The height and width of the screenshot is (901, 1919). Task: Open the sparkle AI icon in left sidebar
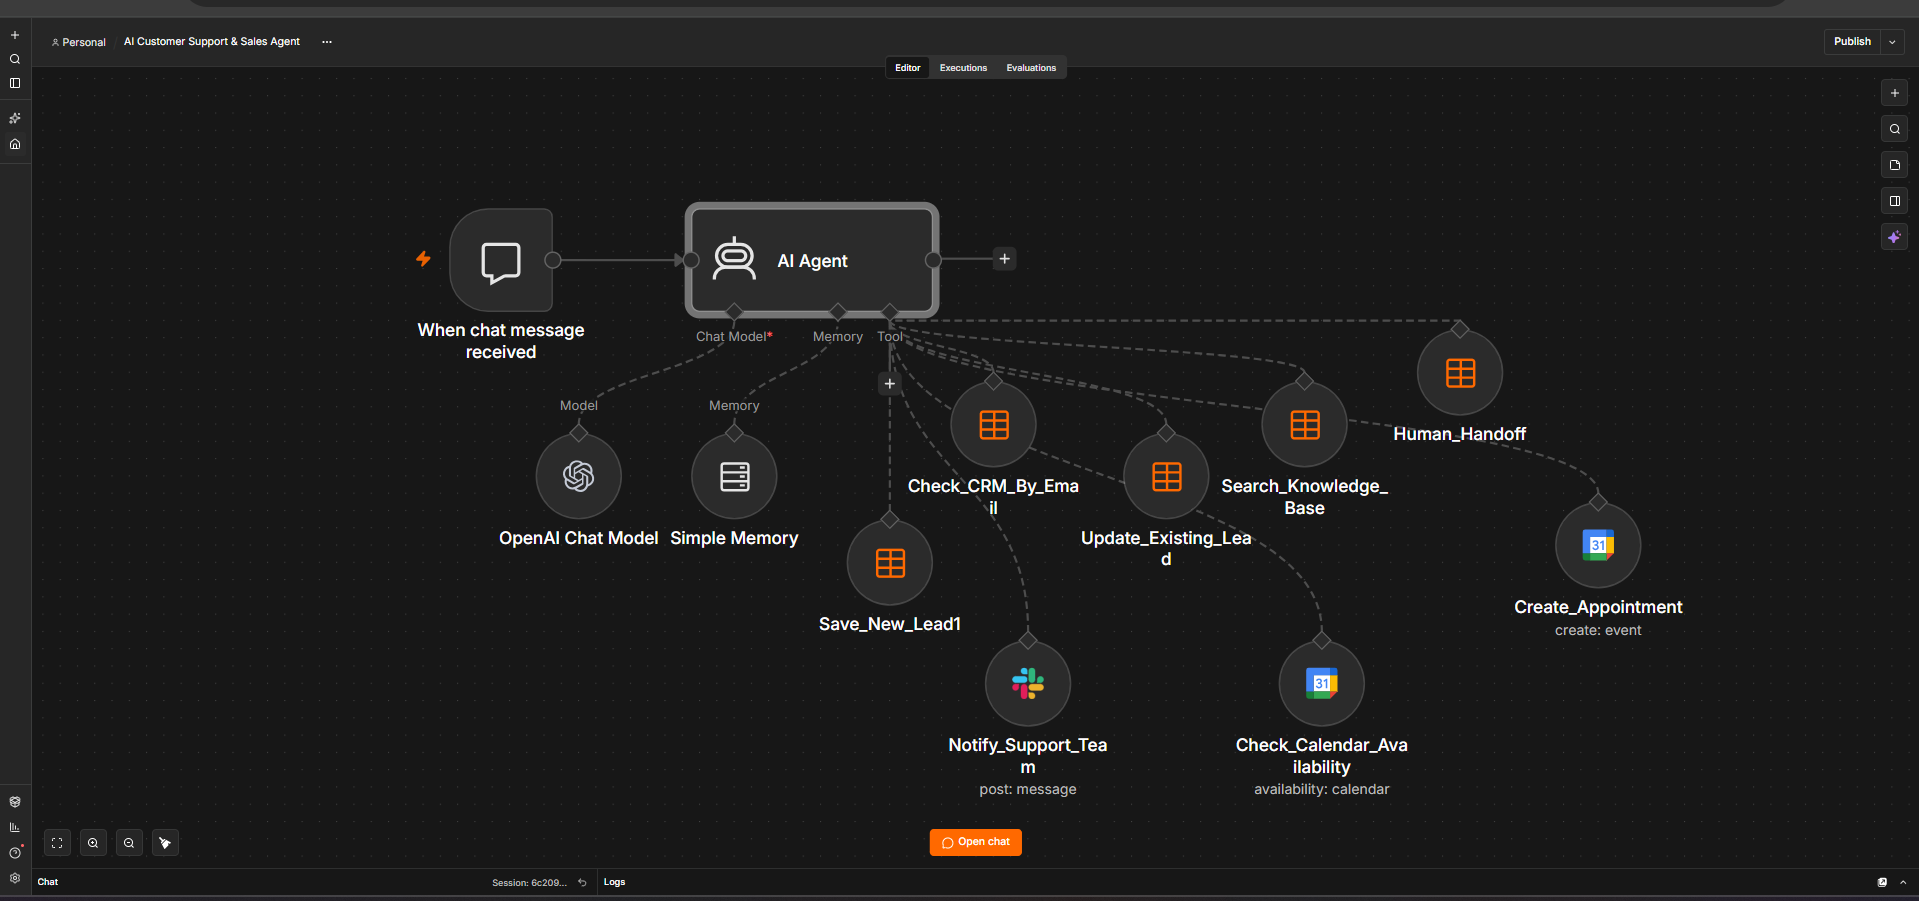pyautogui.click(x=15, y=118)
